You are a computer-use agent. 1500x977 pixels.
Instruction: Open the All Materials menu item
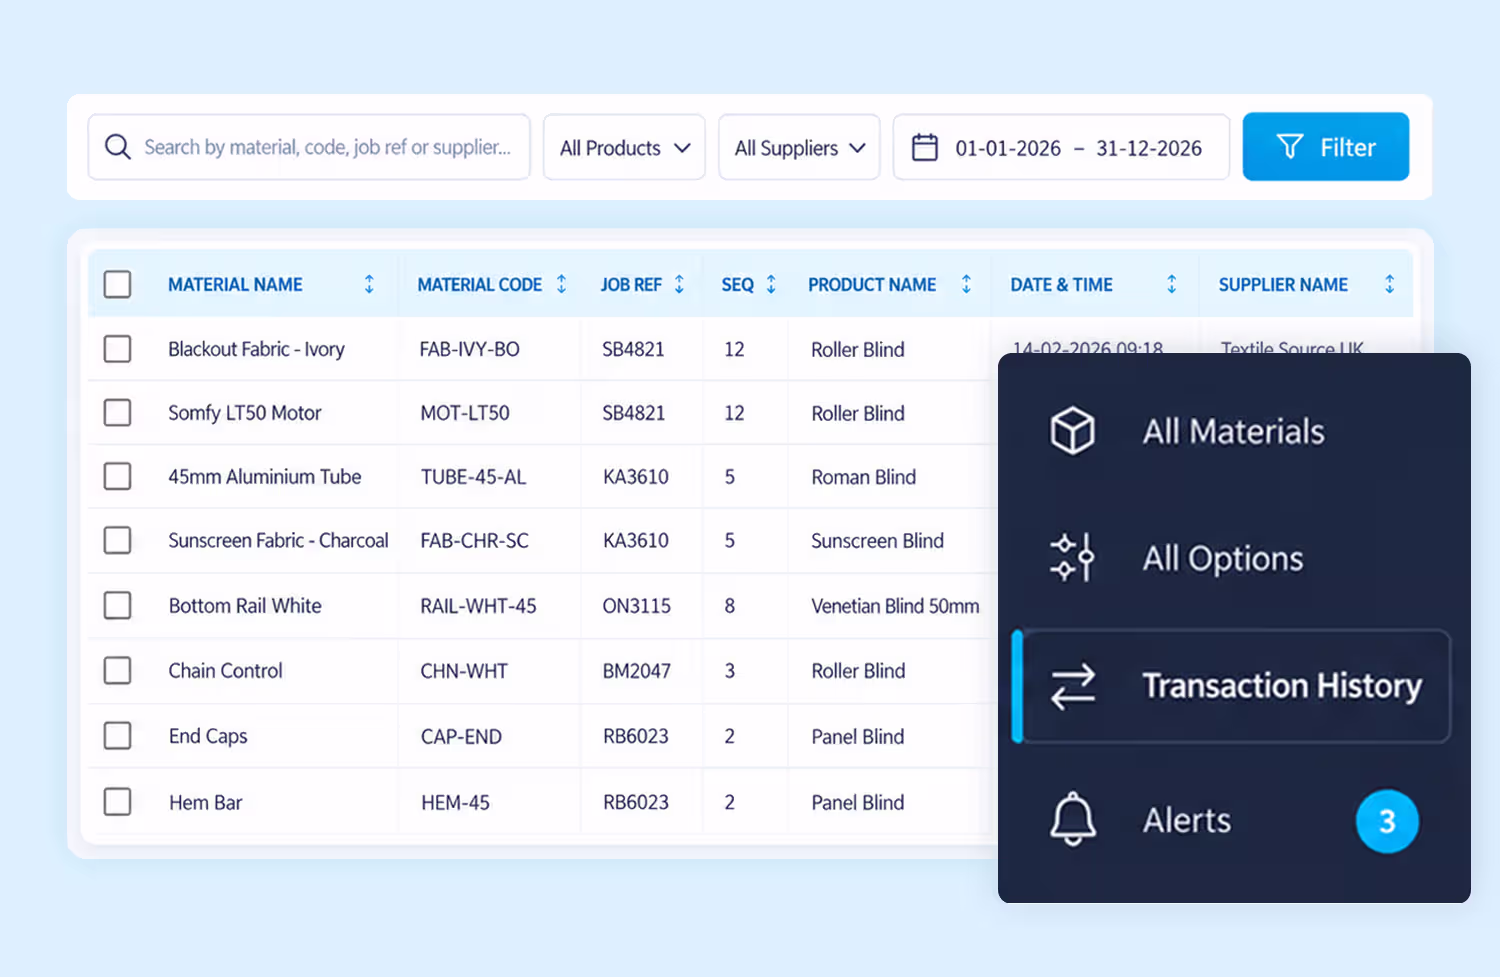coord(1234,431)
